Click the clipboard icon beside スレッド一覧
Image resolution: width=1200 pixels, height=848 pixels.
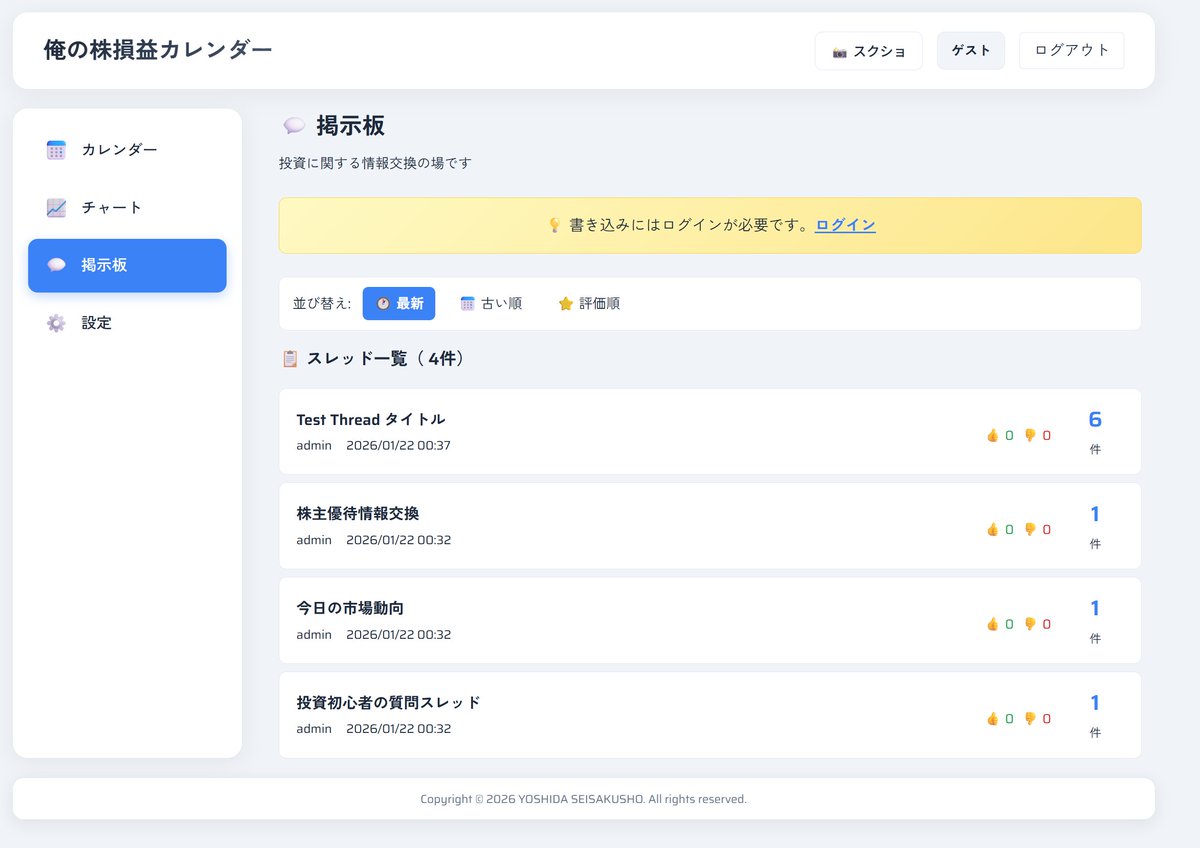tap(289, 358)
